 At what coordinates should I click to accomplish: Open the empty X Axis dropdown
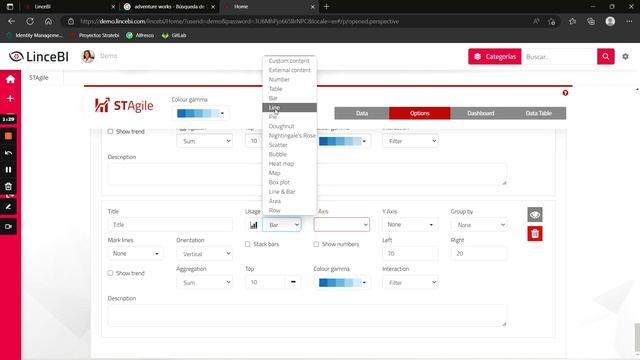pyautogui.click(x=342, y=224)
